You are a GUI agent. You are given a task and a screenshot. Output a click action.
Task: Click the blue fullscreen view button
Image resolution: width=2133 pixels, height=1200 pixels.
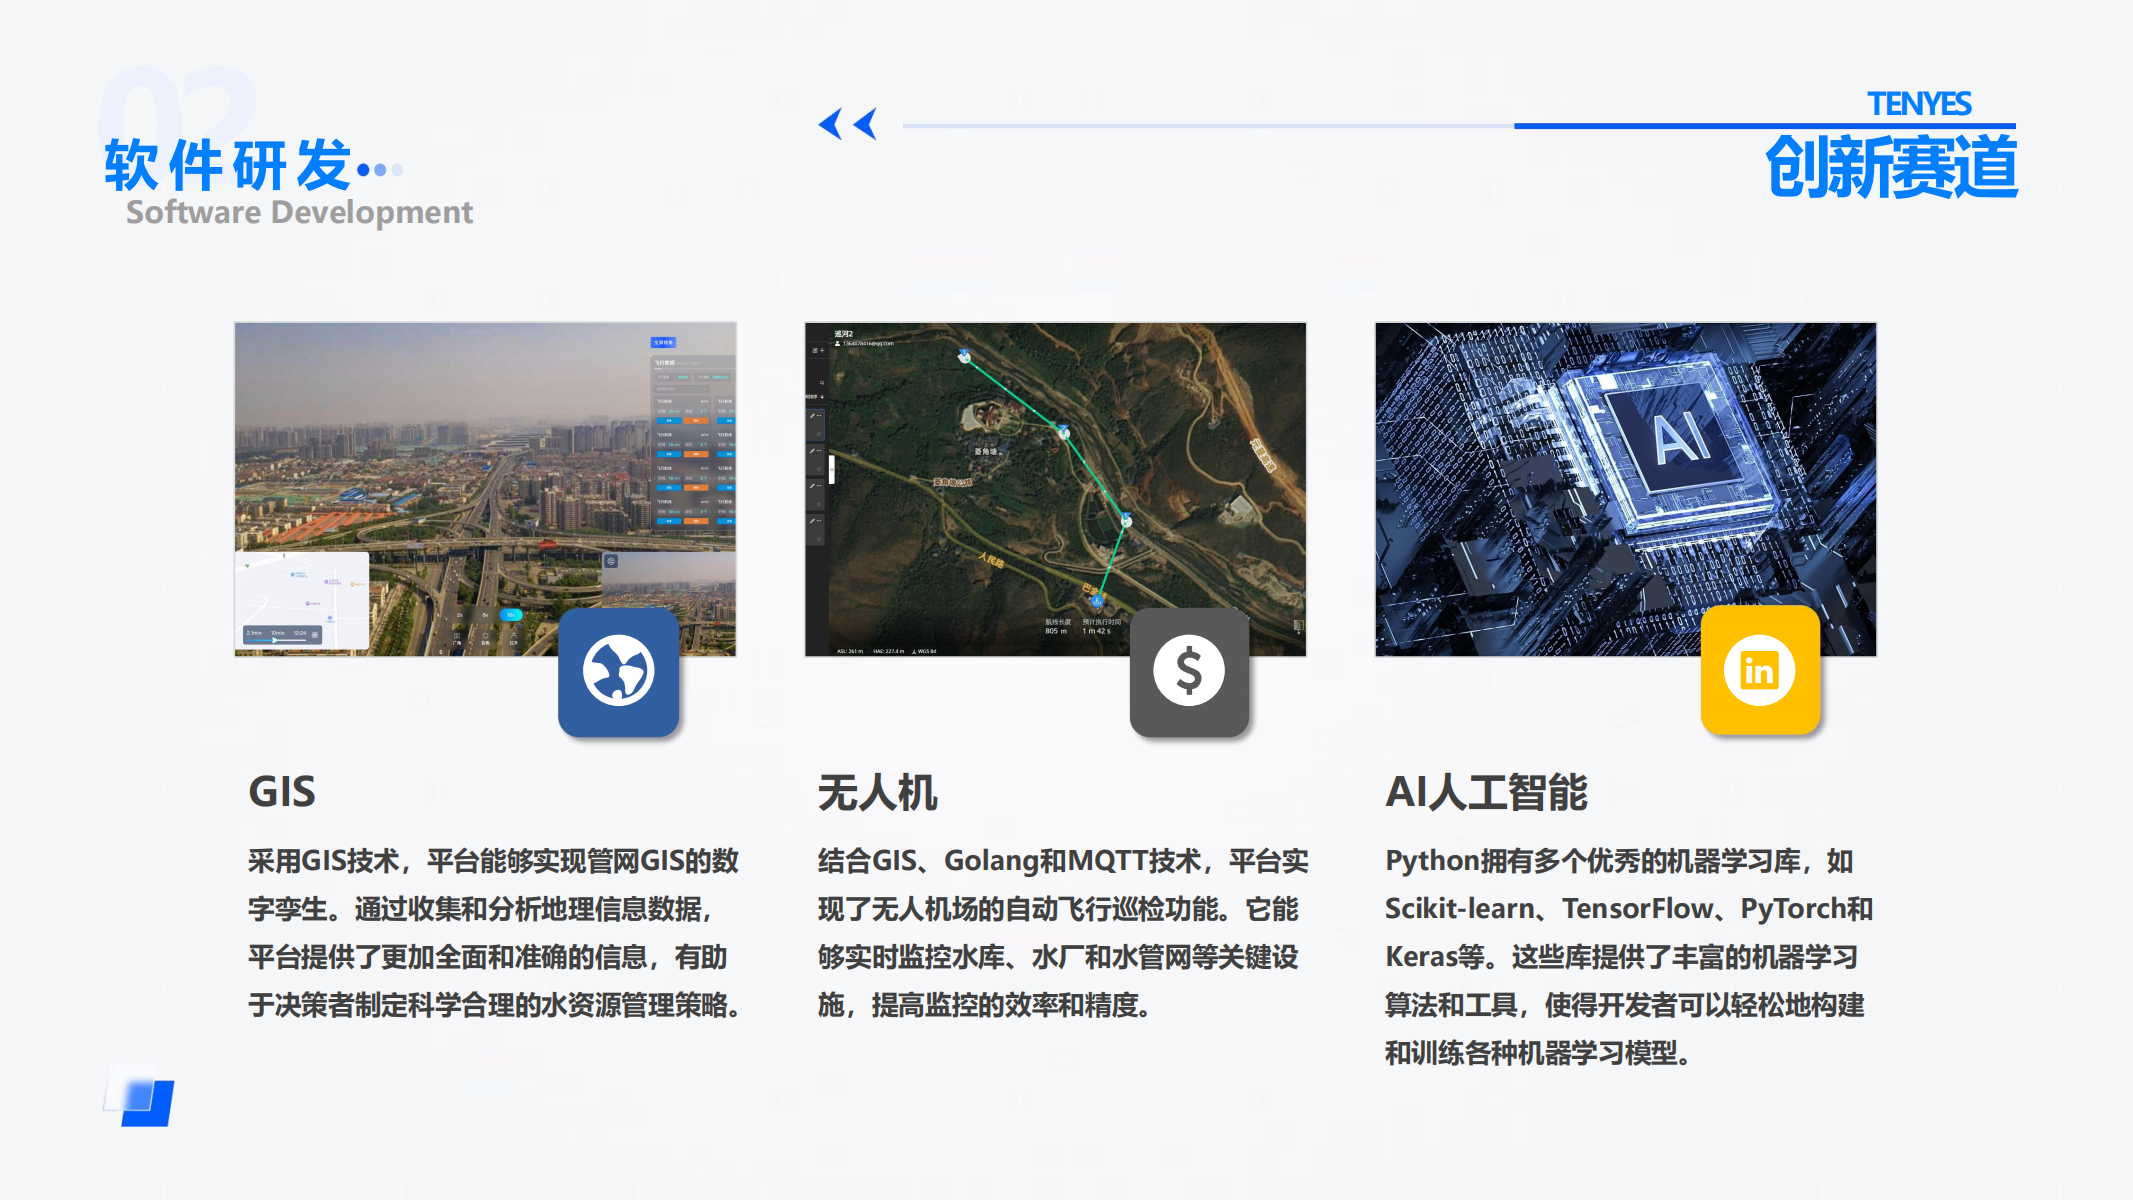pos(663,342)
